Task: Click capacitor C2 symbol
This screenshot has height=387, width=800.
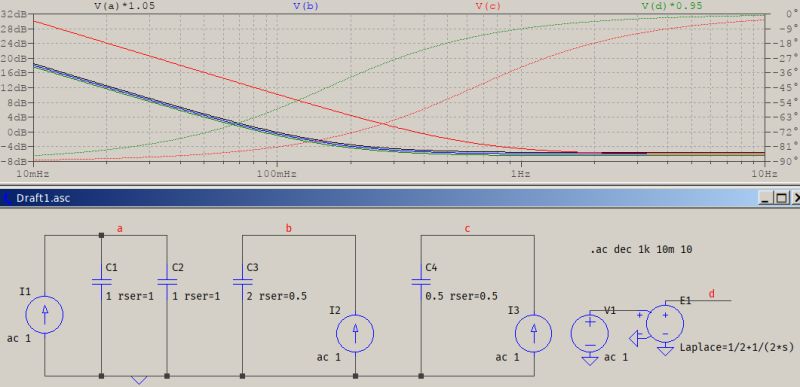Action: point(167,281)
